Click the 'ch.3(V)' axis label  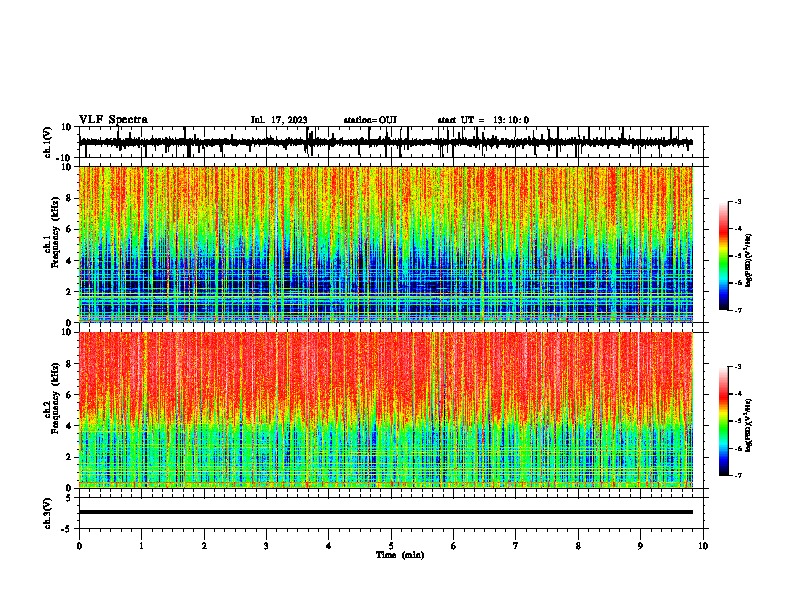[x=48, y=513]
